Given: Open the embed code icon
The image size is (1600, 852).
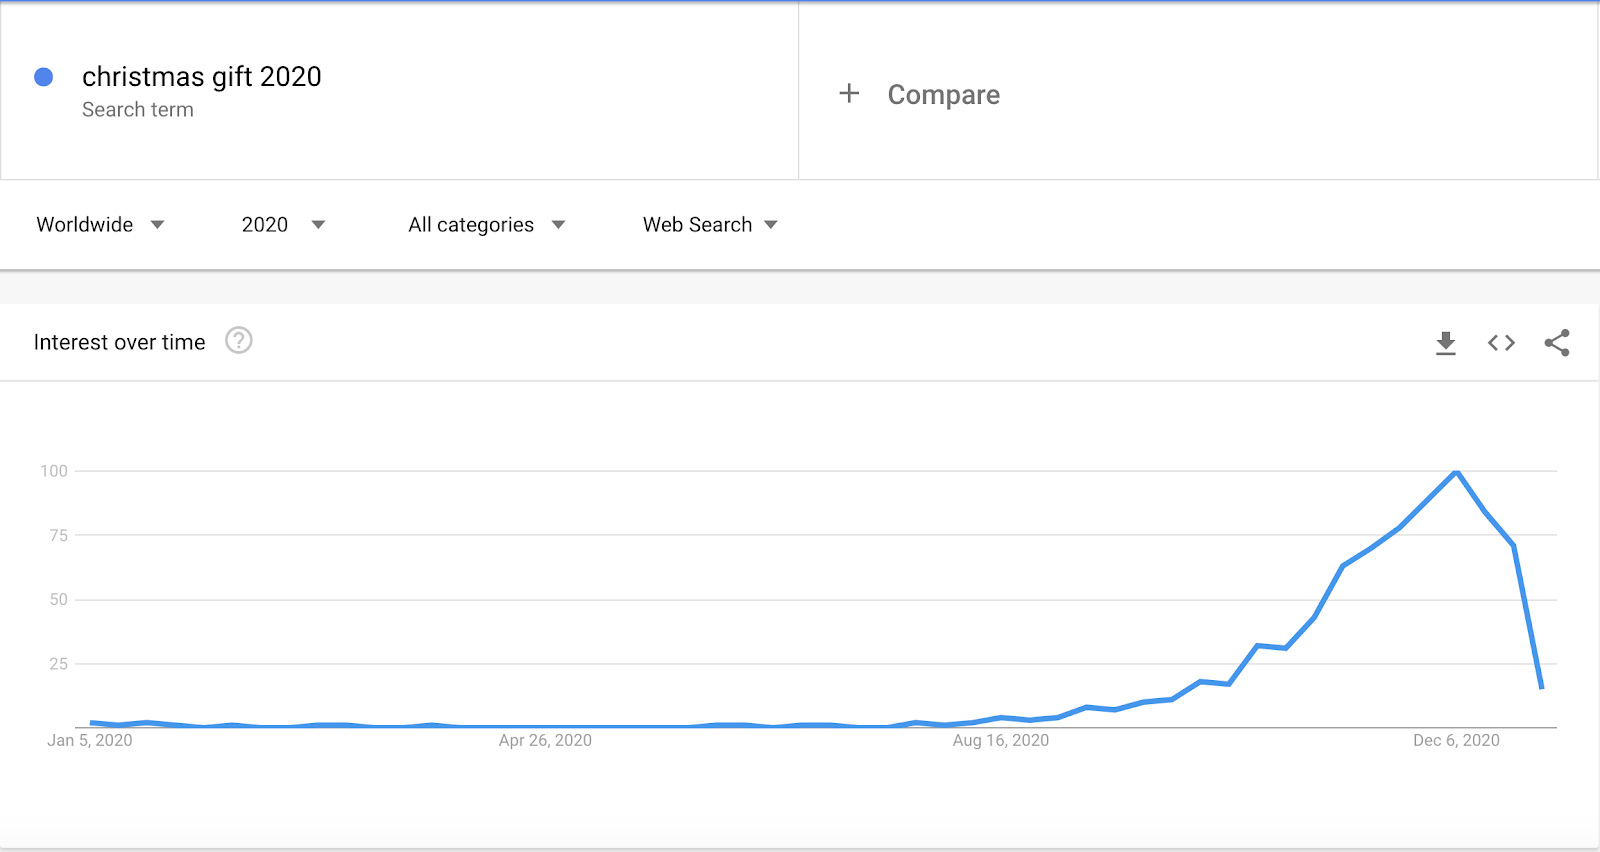Looking at the screenshot, I should click(x=1501, y=343).
